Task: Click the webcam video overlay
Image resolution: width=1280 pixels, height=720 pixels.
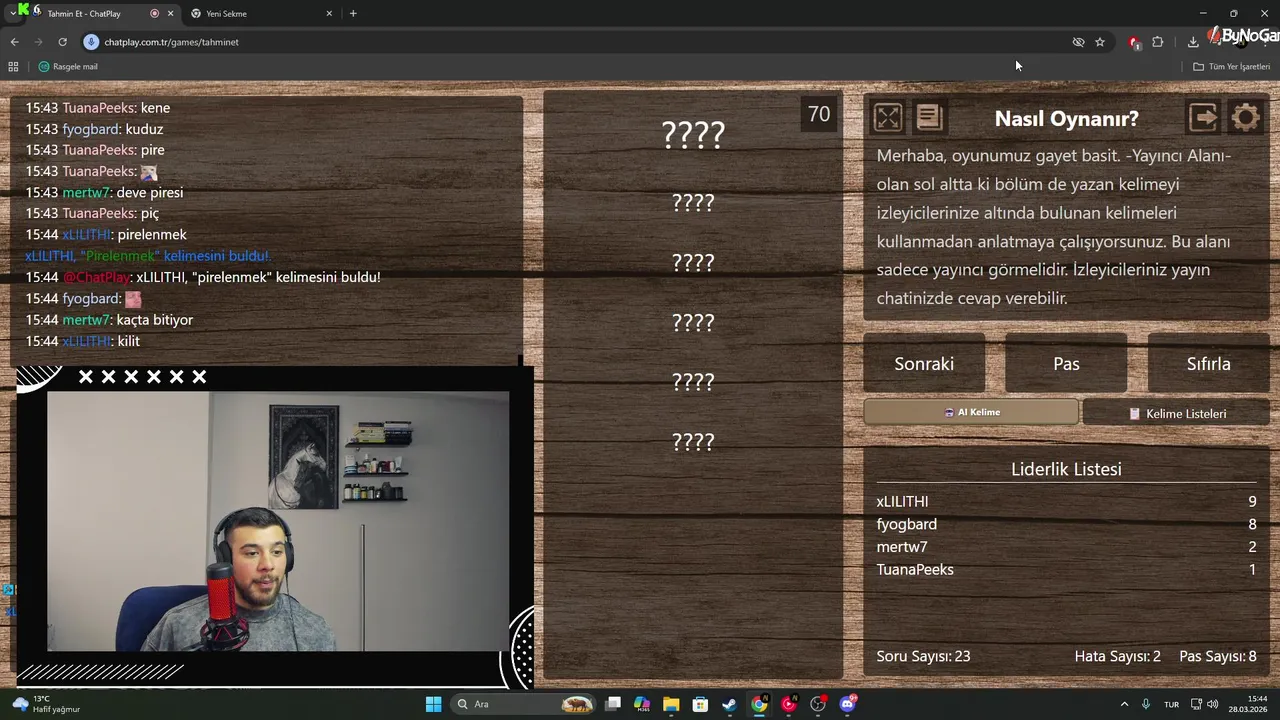Action: (x=277, y=521)
